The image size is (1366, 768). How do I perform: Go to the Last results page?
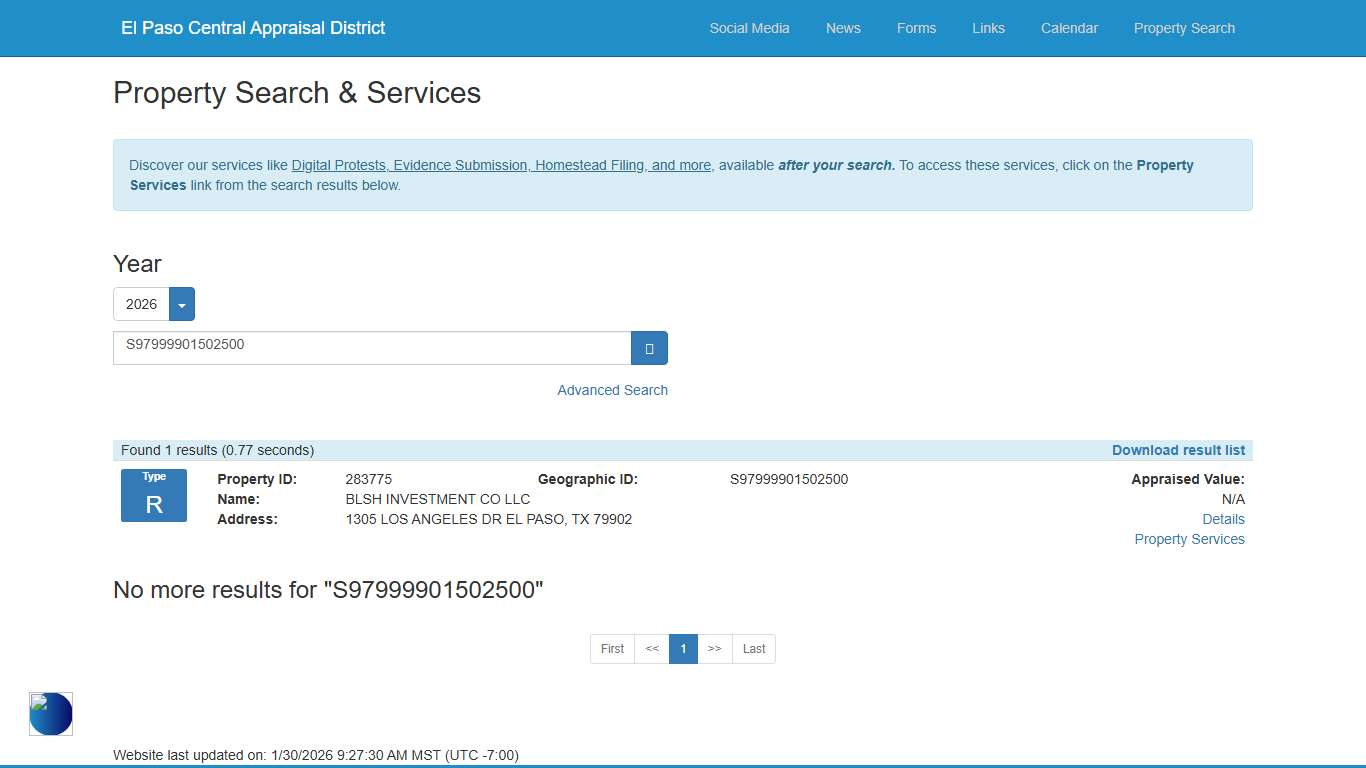tap(754, 649)
